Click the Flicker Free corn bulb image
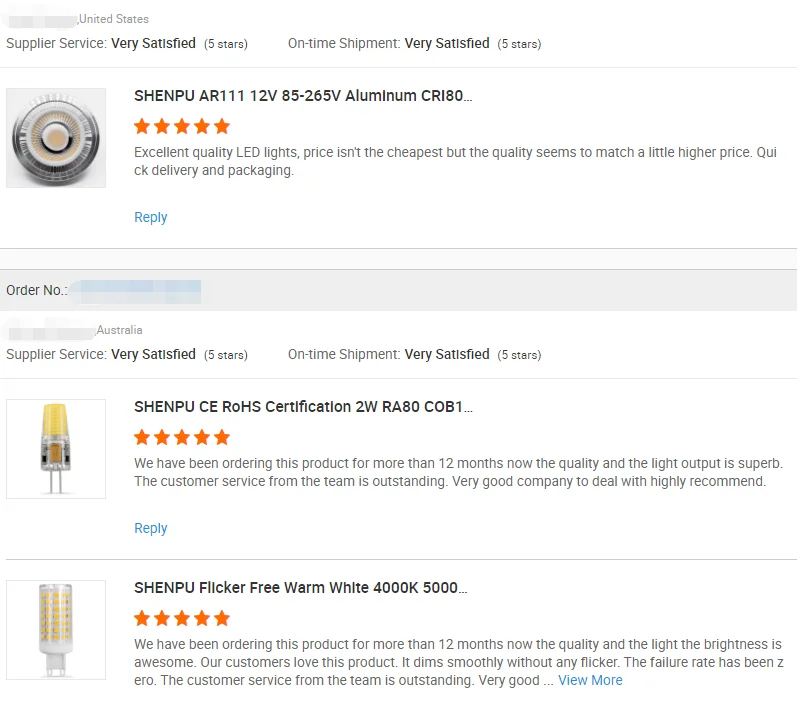The image size is (797, 704). [x=56, y=630]
